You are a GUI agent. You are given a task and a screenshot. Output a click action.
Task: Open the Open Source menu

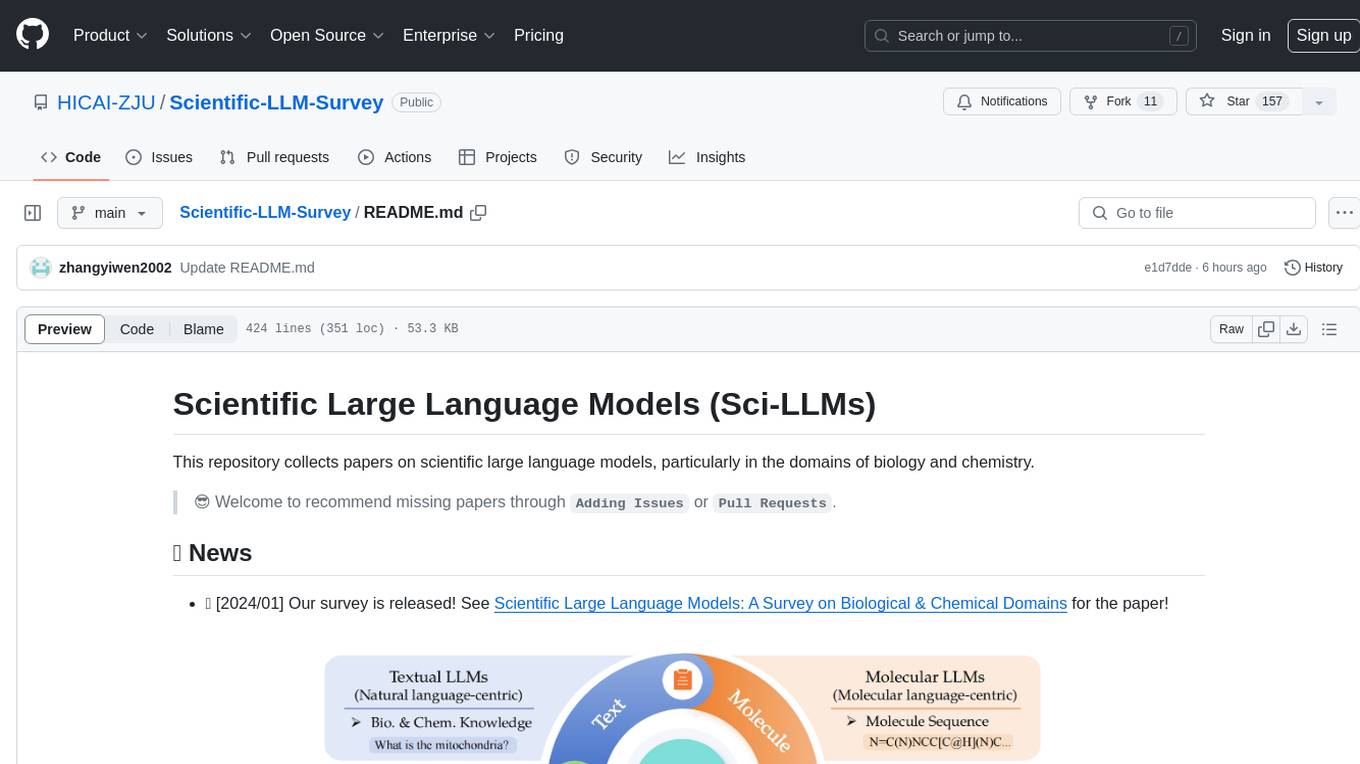tap(327, 35)
